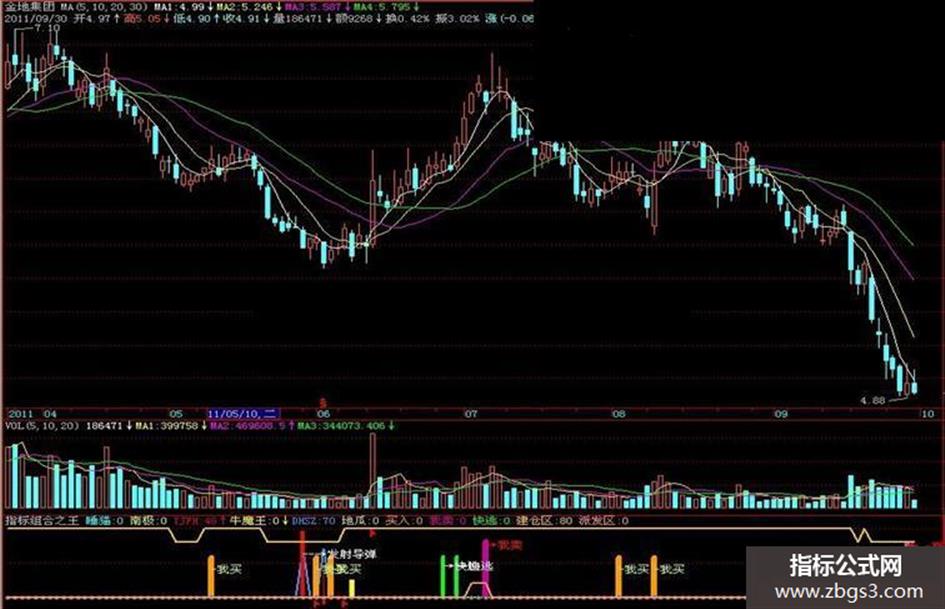Click the amplitude 振3.02%

tap(457, 19)
